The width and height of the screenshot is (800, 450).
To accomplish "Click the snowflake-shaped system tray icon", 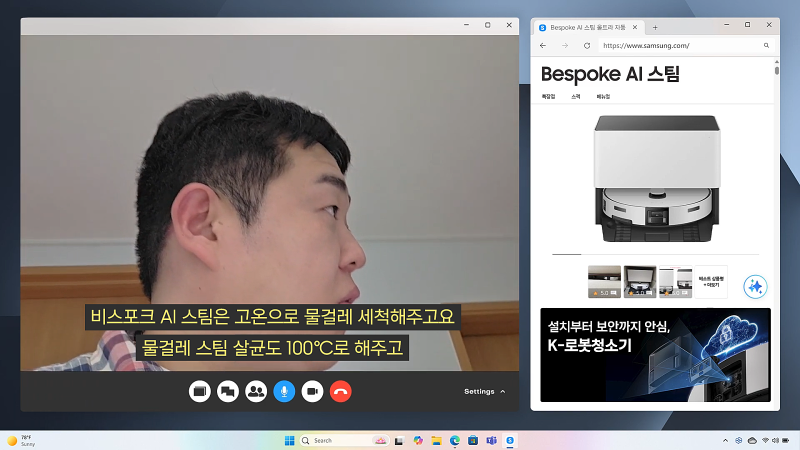I will pyautogui.click(x=738, y=440).
